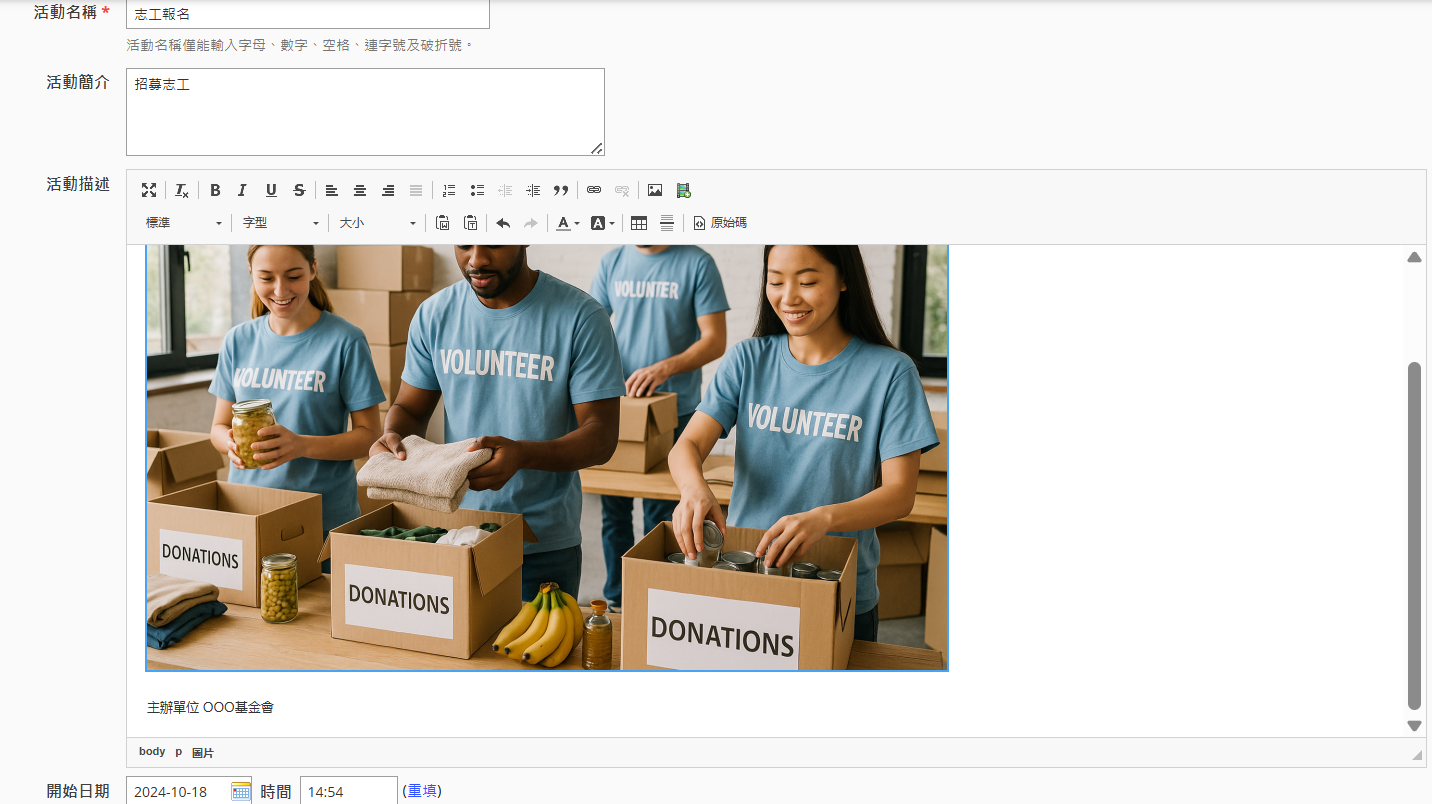This screenshot has height=804, width=1432.
Task: Select p in the element path
Action: [179, 752]
